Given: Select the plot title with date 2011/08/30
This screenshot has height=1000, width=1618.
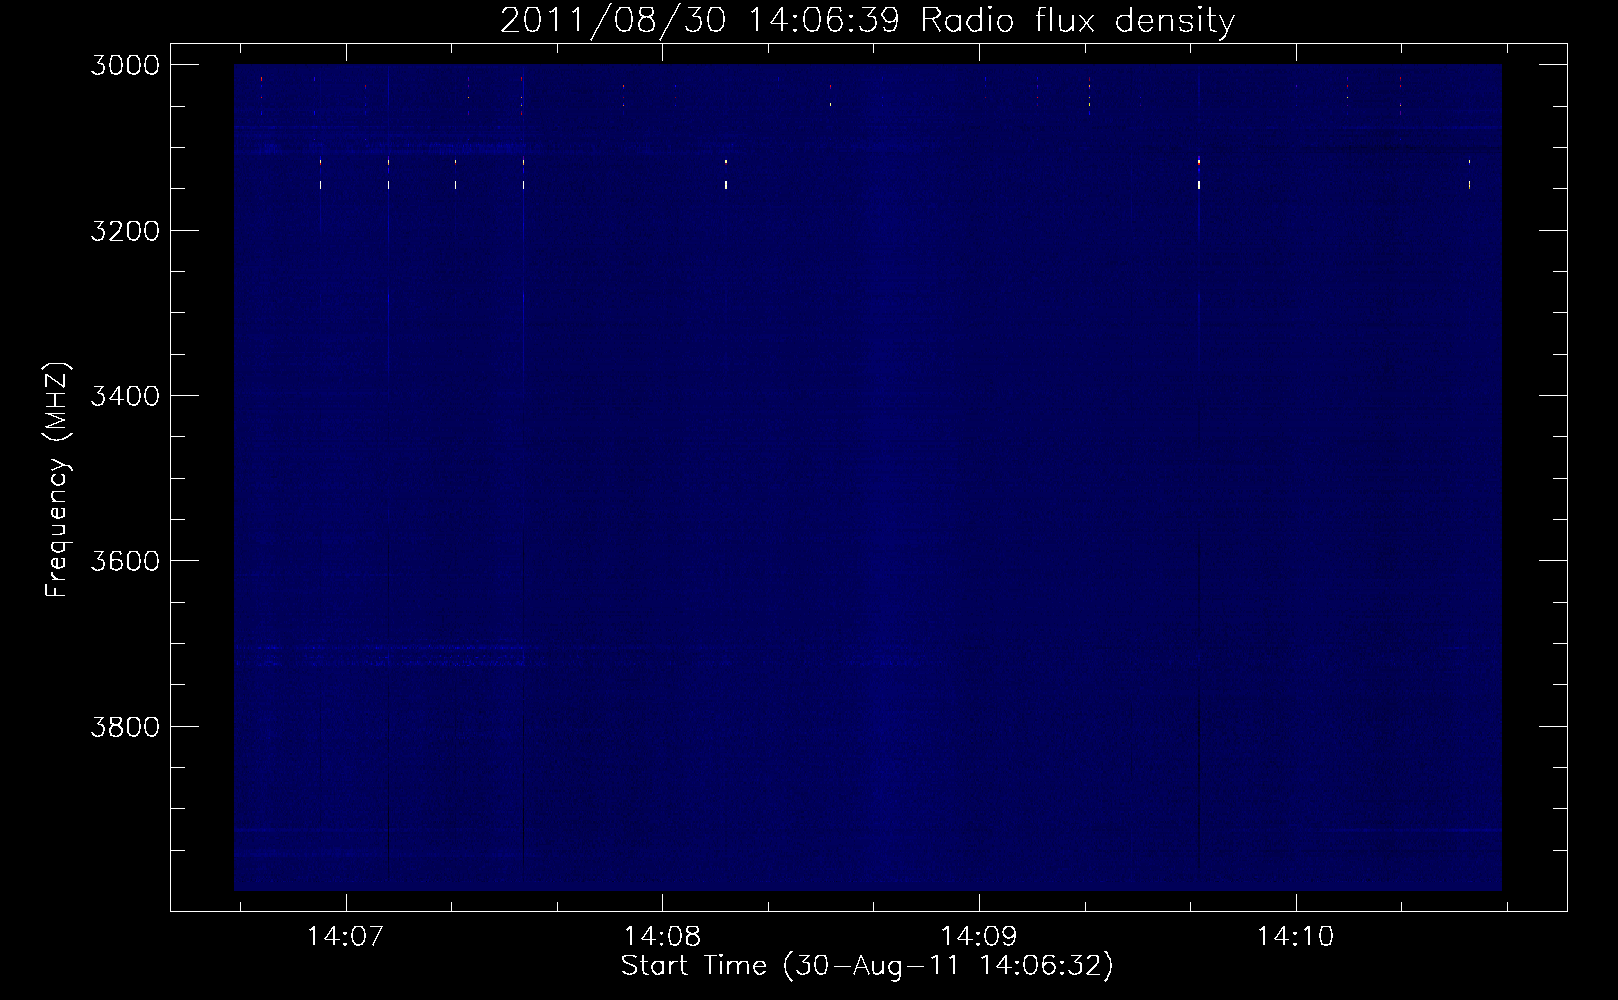Looking at the screenshot, I should [x=867, y=20].
